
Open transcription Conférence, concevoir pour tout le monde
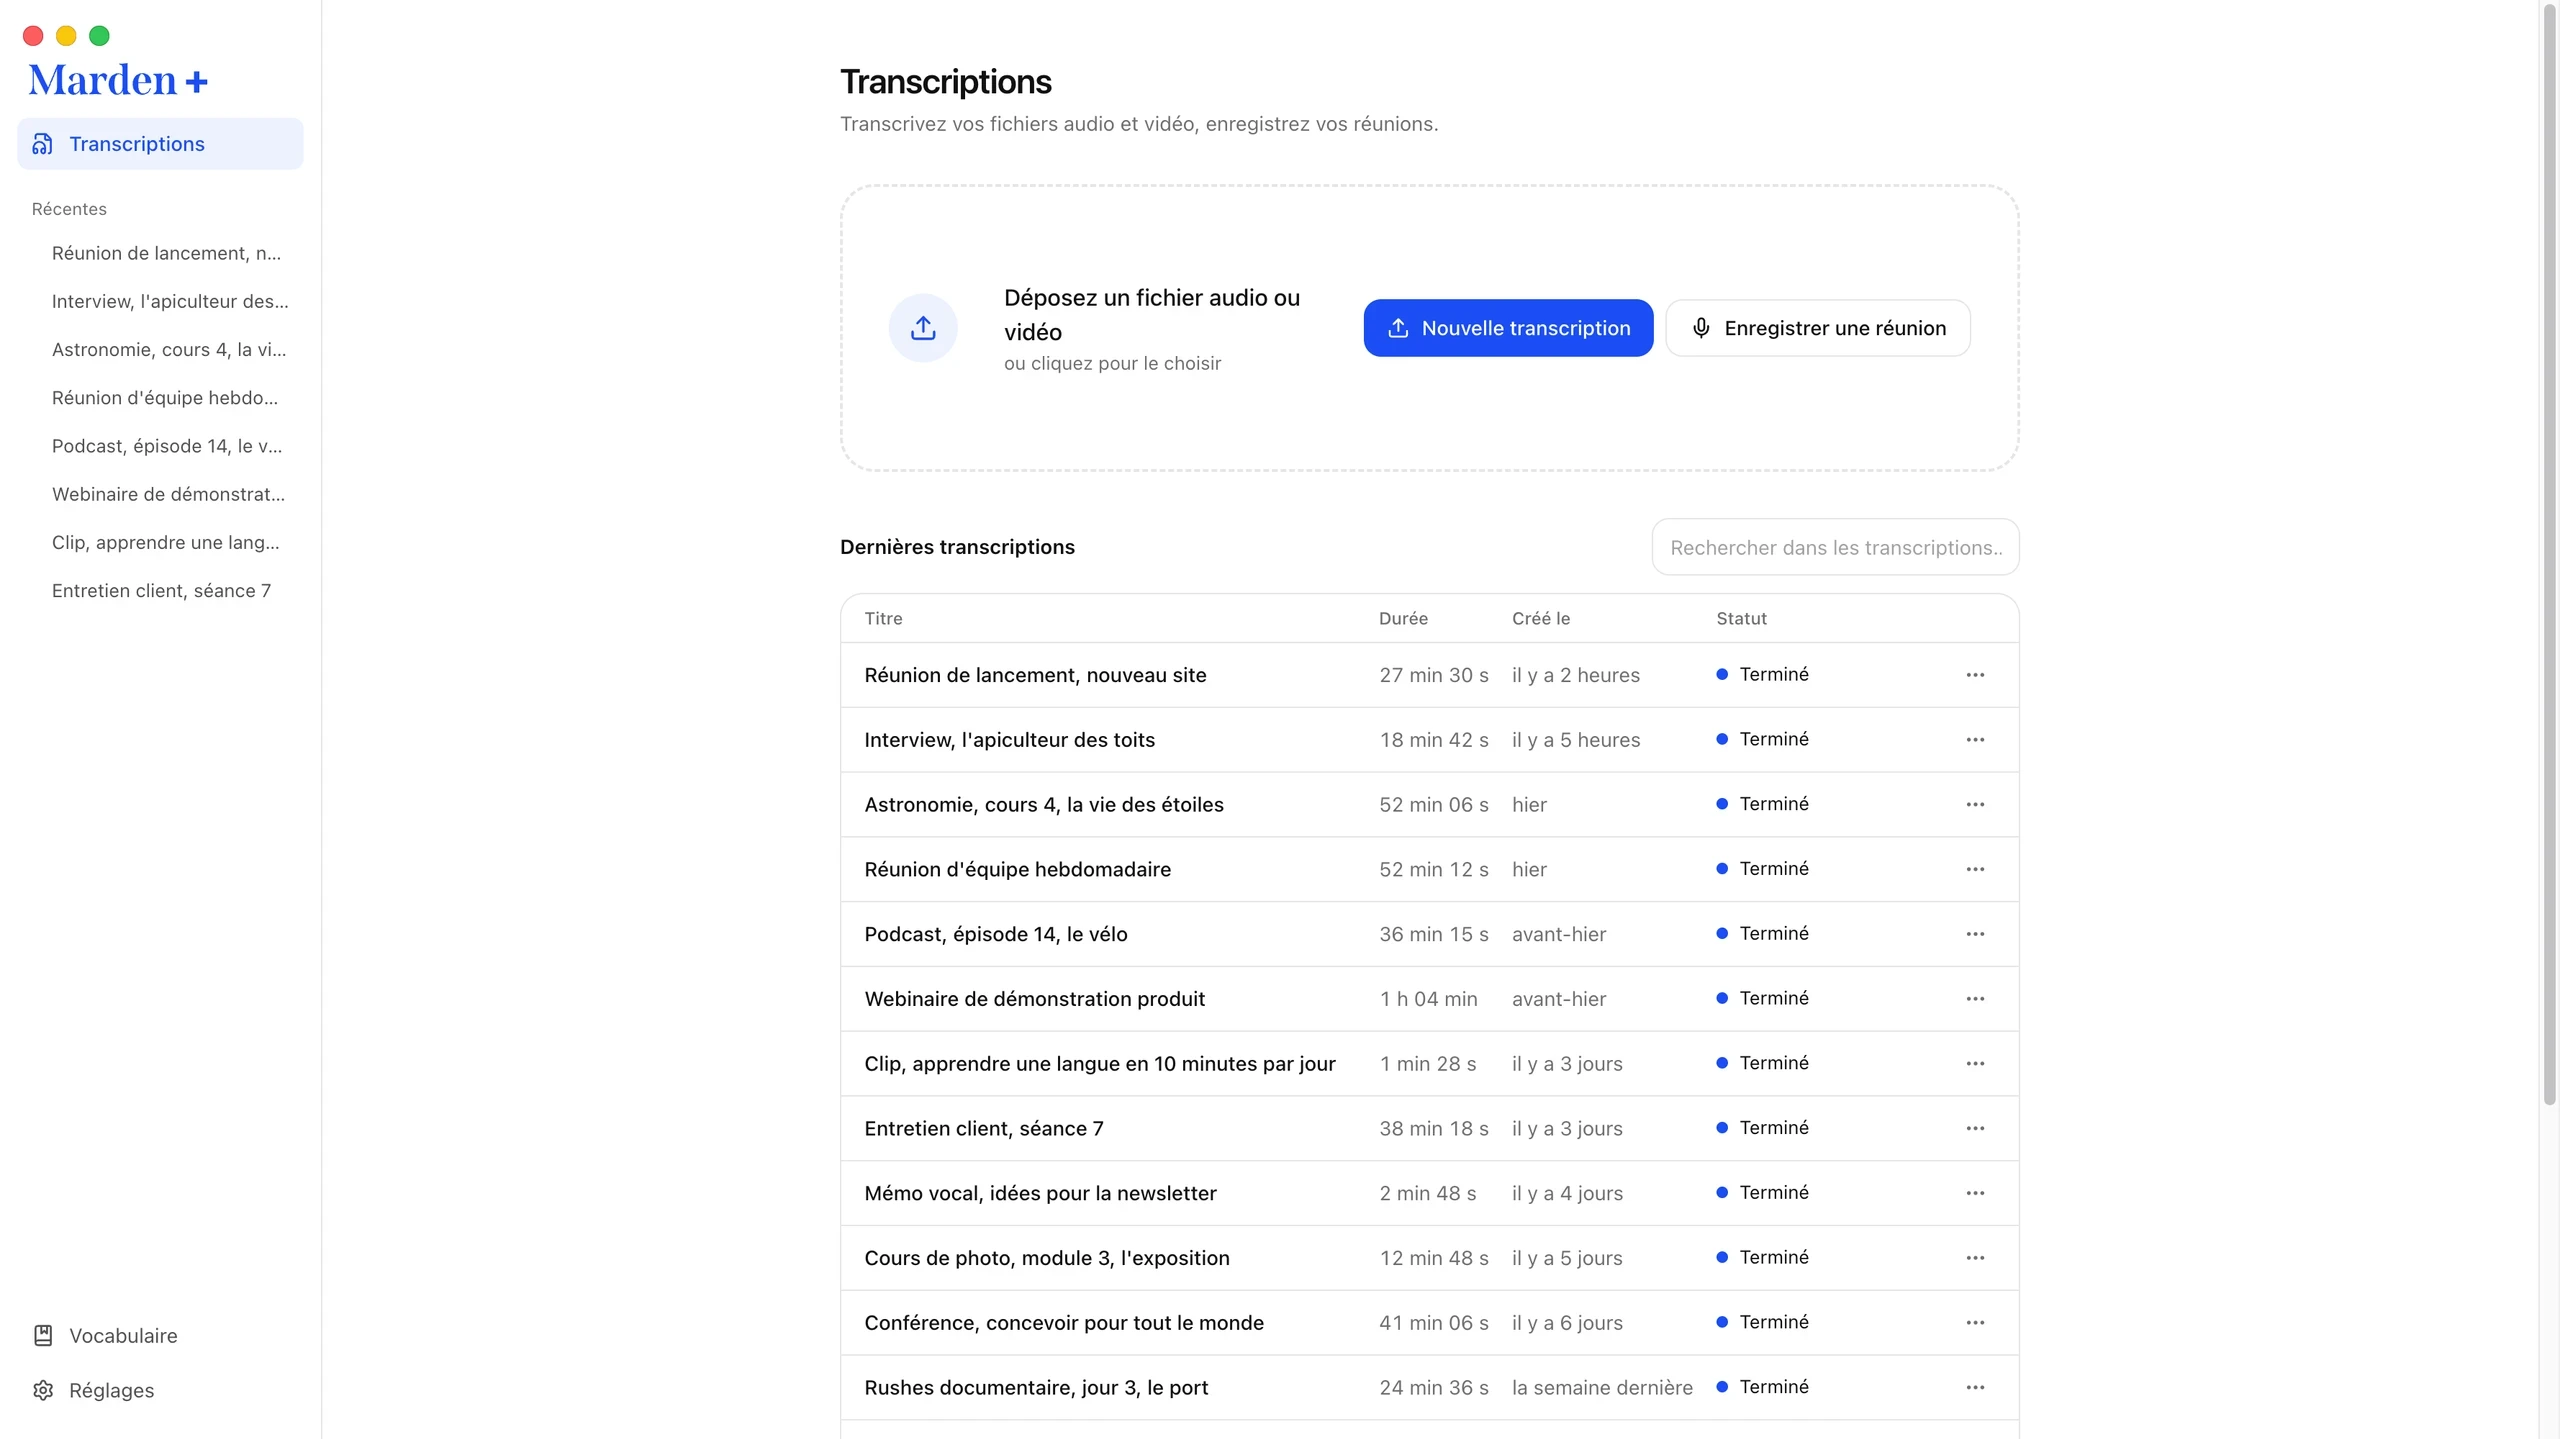pyautogui.click(x=1064, y=1322)
